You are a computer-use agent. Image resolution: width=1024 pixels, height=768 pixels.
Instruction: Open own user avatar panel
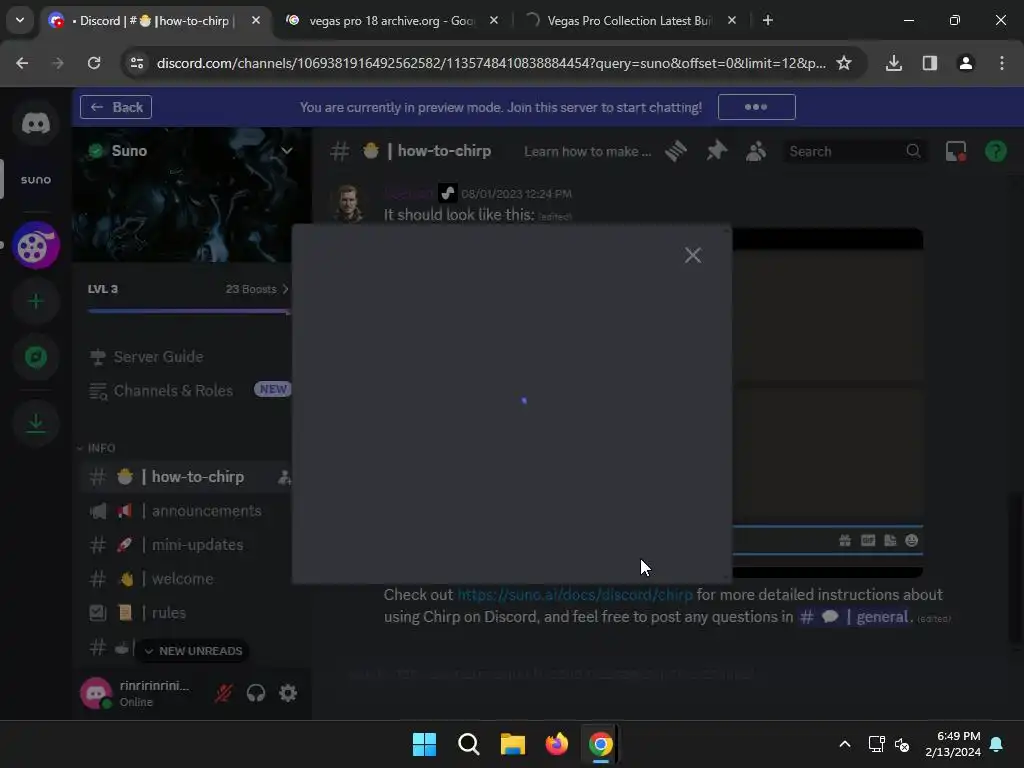(x=97, y=692)
